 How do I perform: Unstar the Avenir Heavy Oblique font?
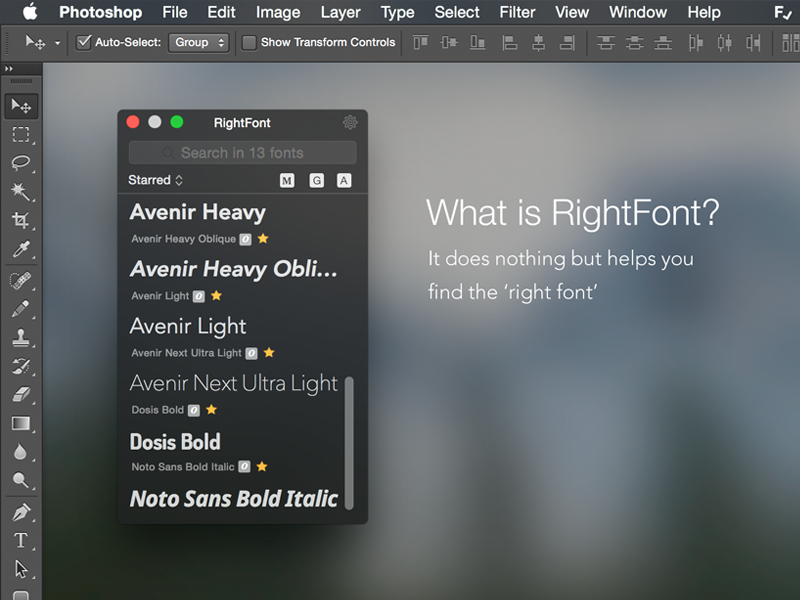pos(263,239)
